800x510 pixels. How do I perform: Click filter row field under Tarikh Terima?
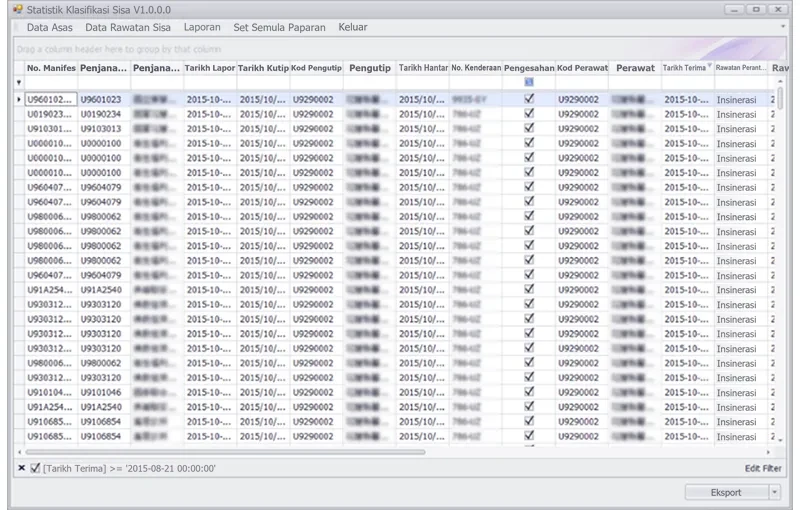[x=688, y=82]
